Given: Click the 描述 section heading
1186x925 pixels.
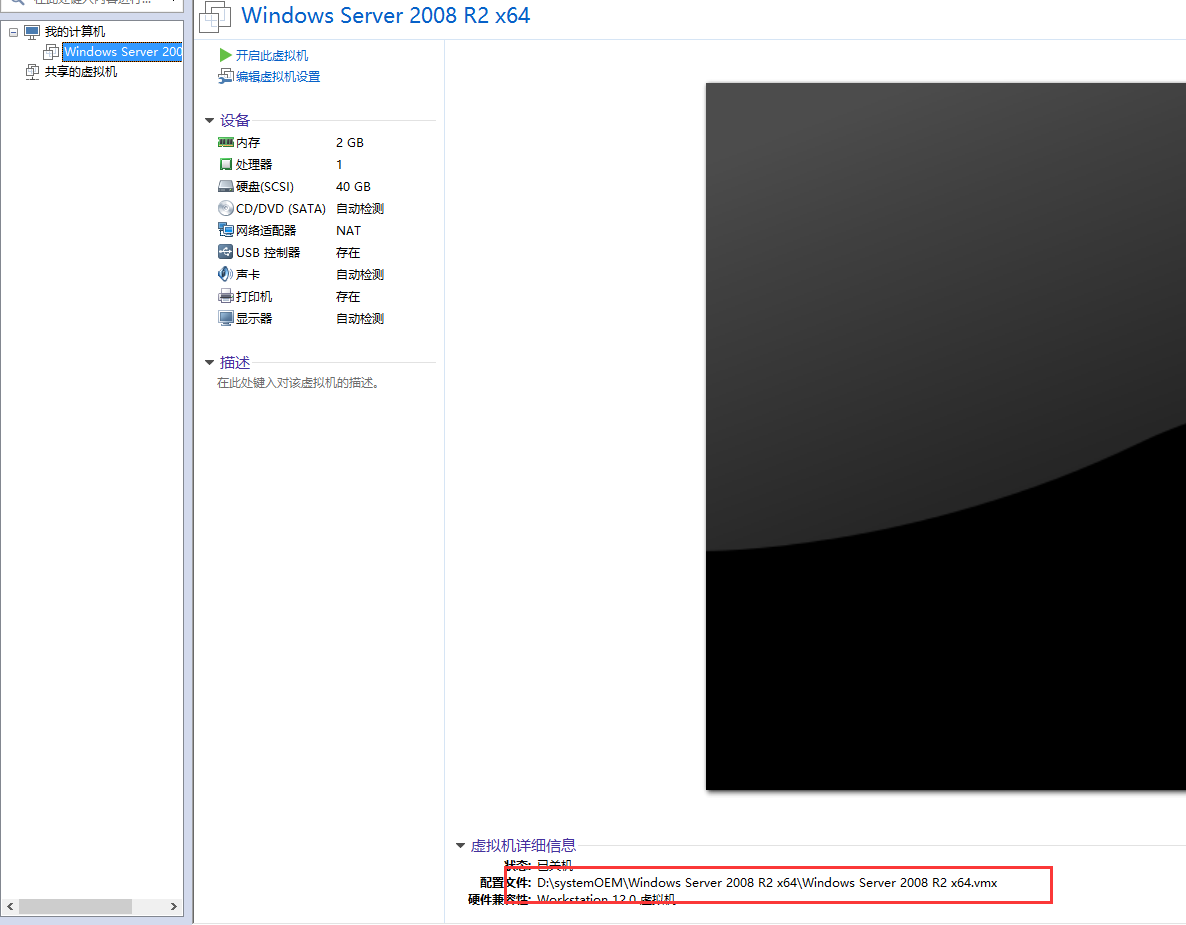Looking at the screenshot, I should click(x=234, y=363).
